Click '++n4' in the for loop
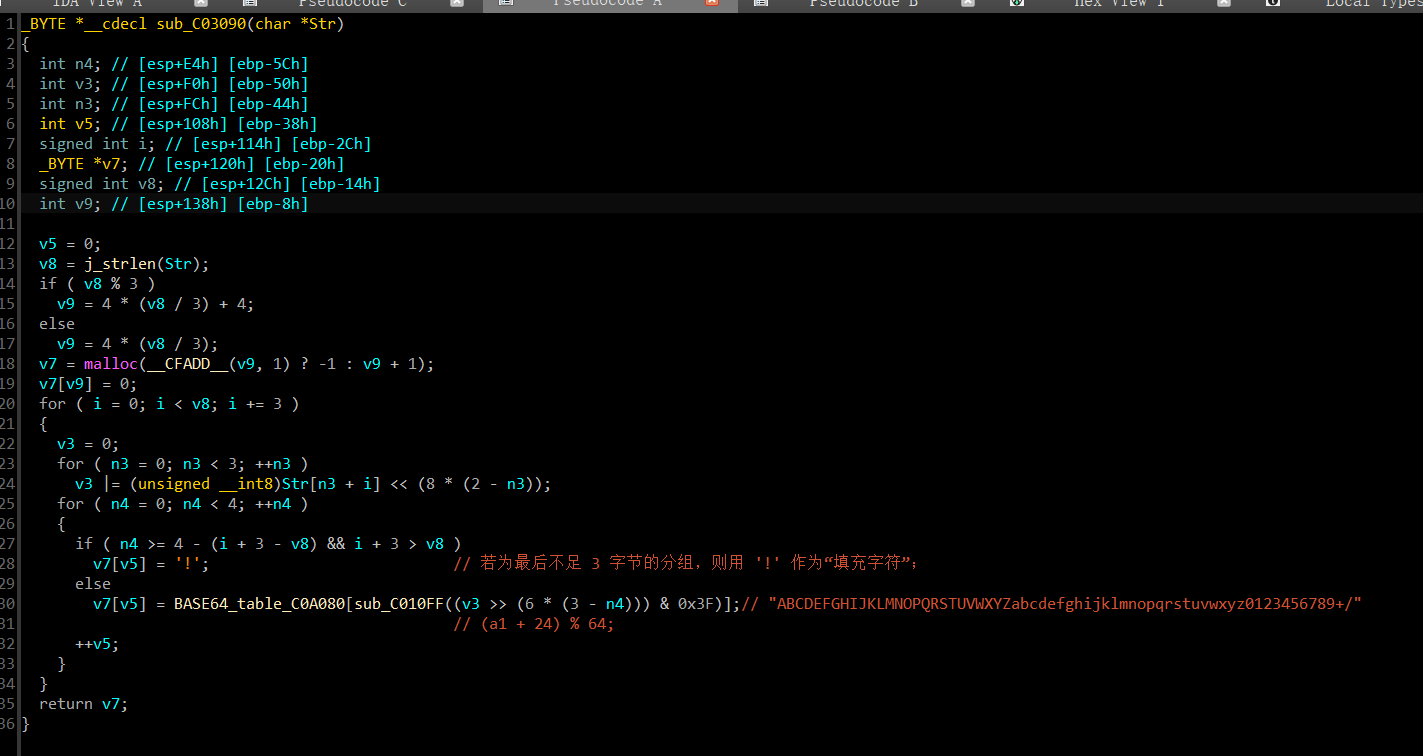 [x=273, y=504]
